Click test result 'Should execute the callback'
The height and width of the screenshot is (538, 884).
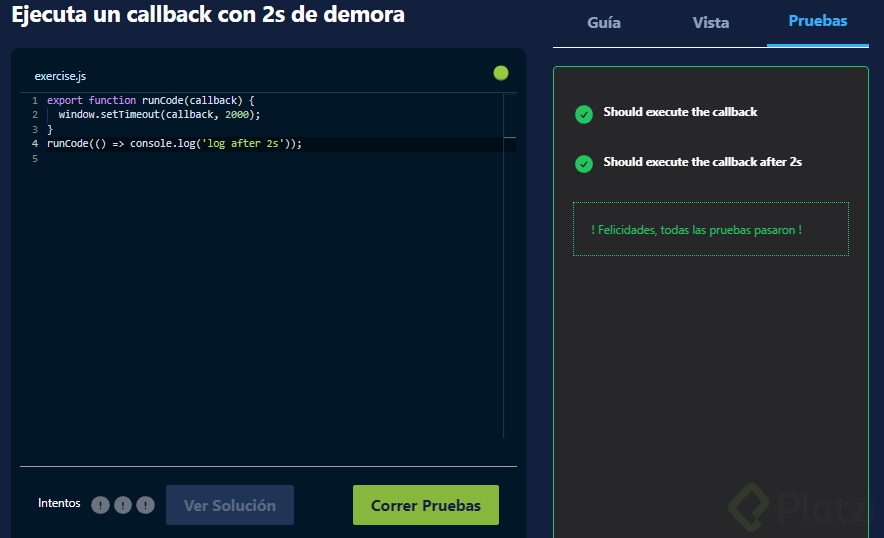pos(680,112)
